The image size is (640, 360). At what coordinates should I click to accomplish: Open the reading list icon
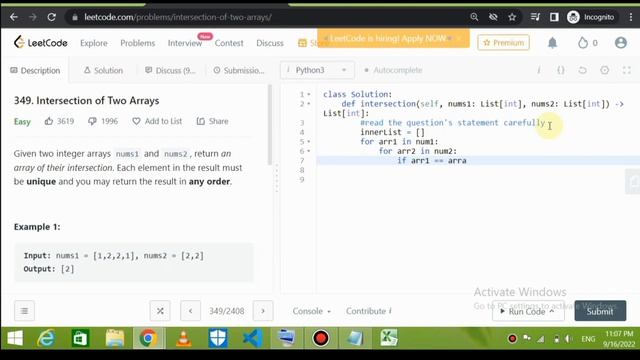pyautogui.click(x=535, y=17)
